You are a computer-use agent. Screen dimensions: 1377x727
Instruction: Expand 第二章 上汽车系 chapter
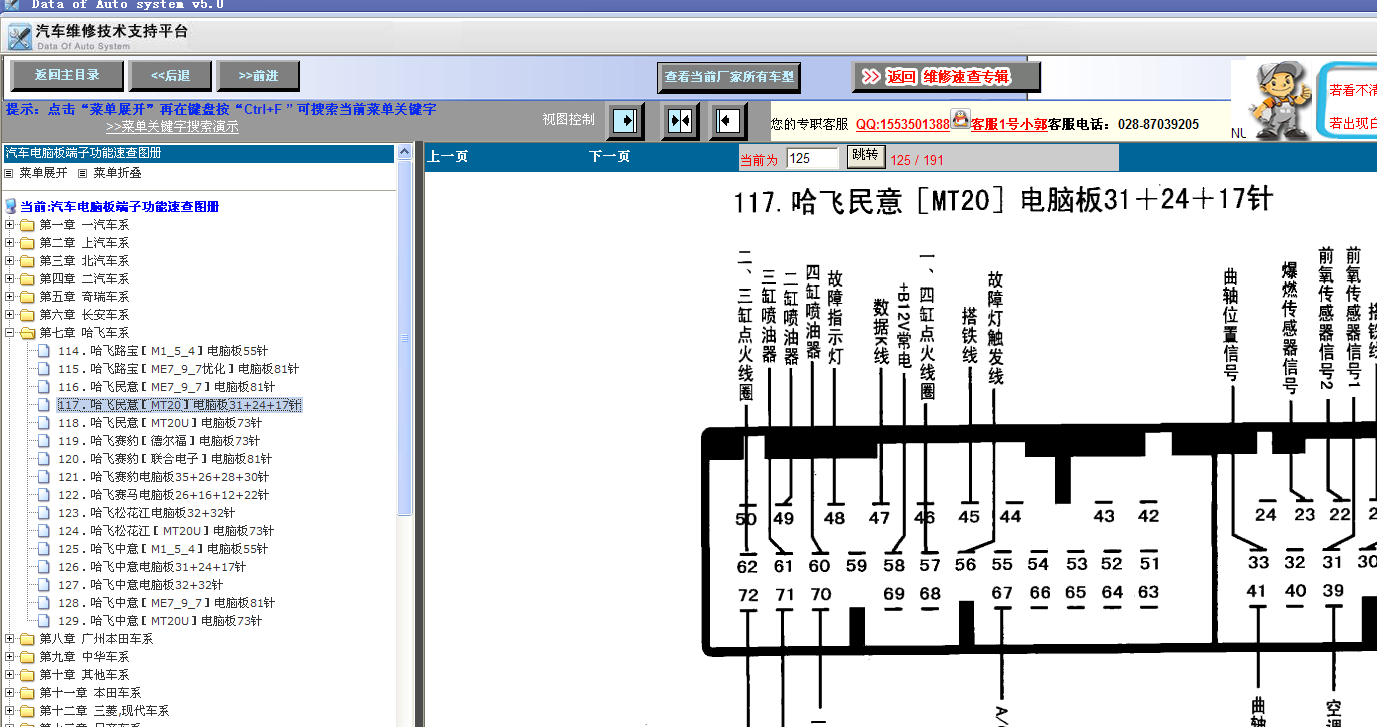(10, 243)
